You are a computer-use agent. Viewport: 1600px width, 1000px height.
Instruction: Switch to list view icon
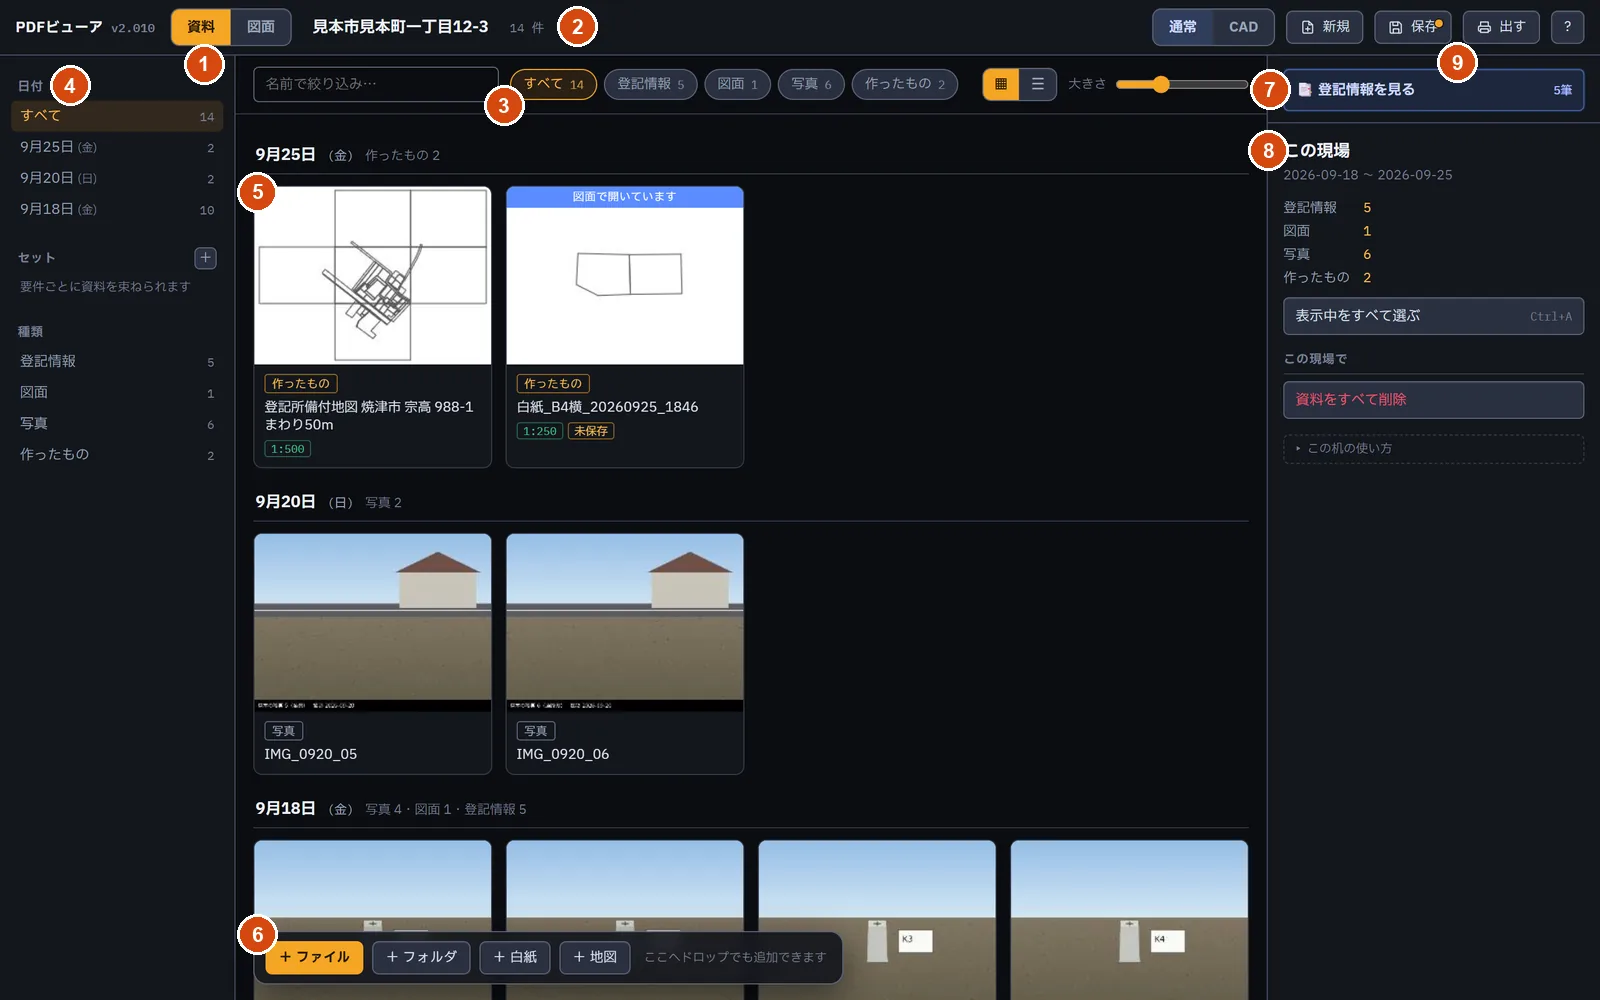pyautogui.click(x=1038, y=84)
